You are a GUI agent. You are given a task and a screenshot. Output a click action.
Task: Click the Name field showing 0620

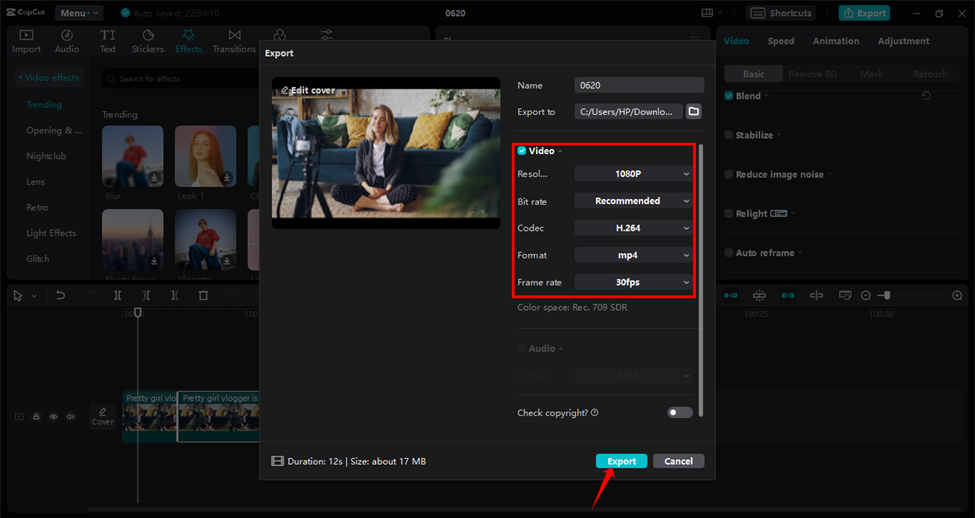click(639, 85)
